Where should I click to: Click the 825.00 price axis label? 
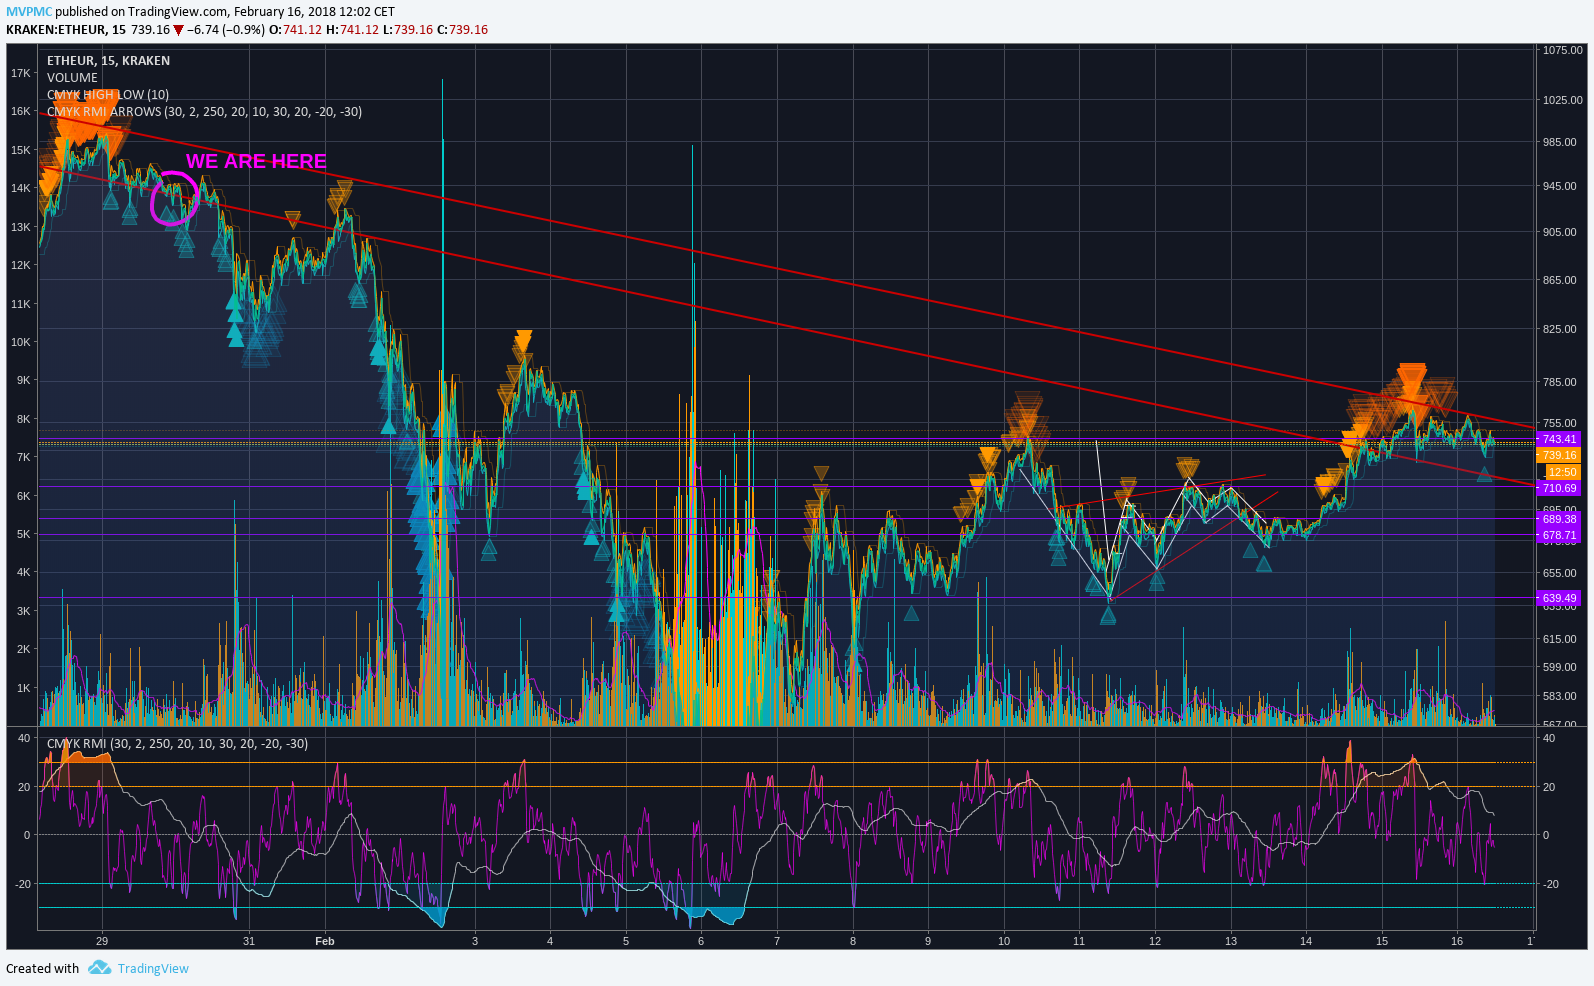click(1559, 329)
